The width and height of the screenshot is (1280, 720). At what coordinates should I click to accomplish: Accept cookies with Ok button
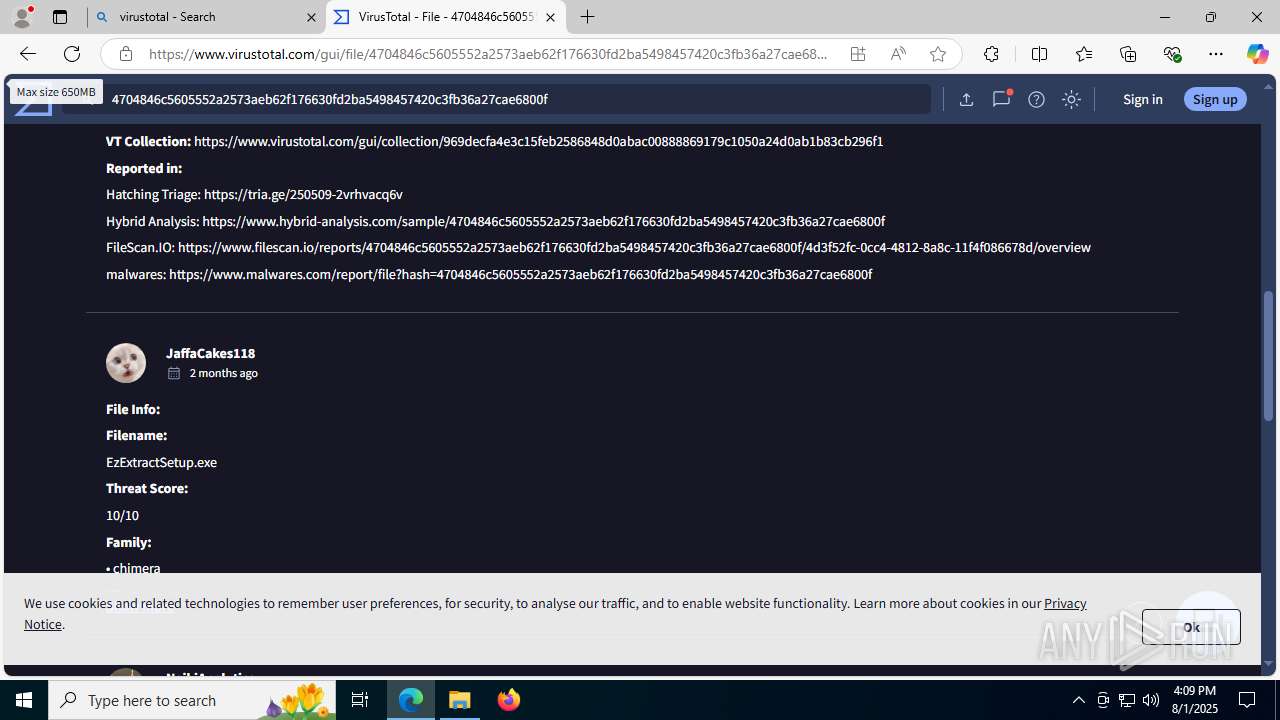1191,627
